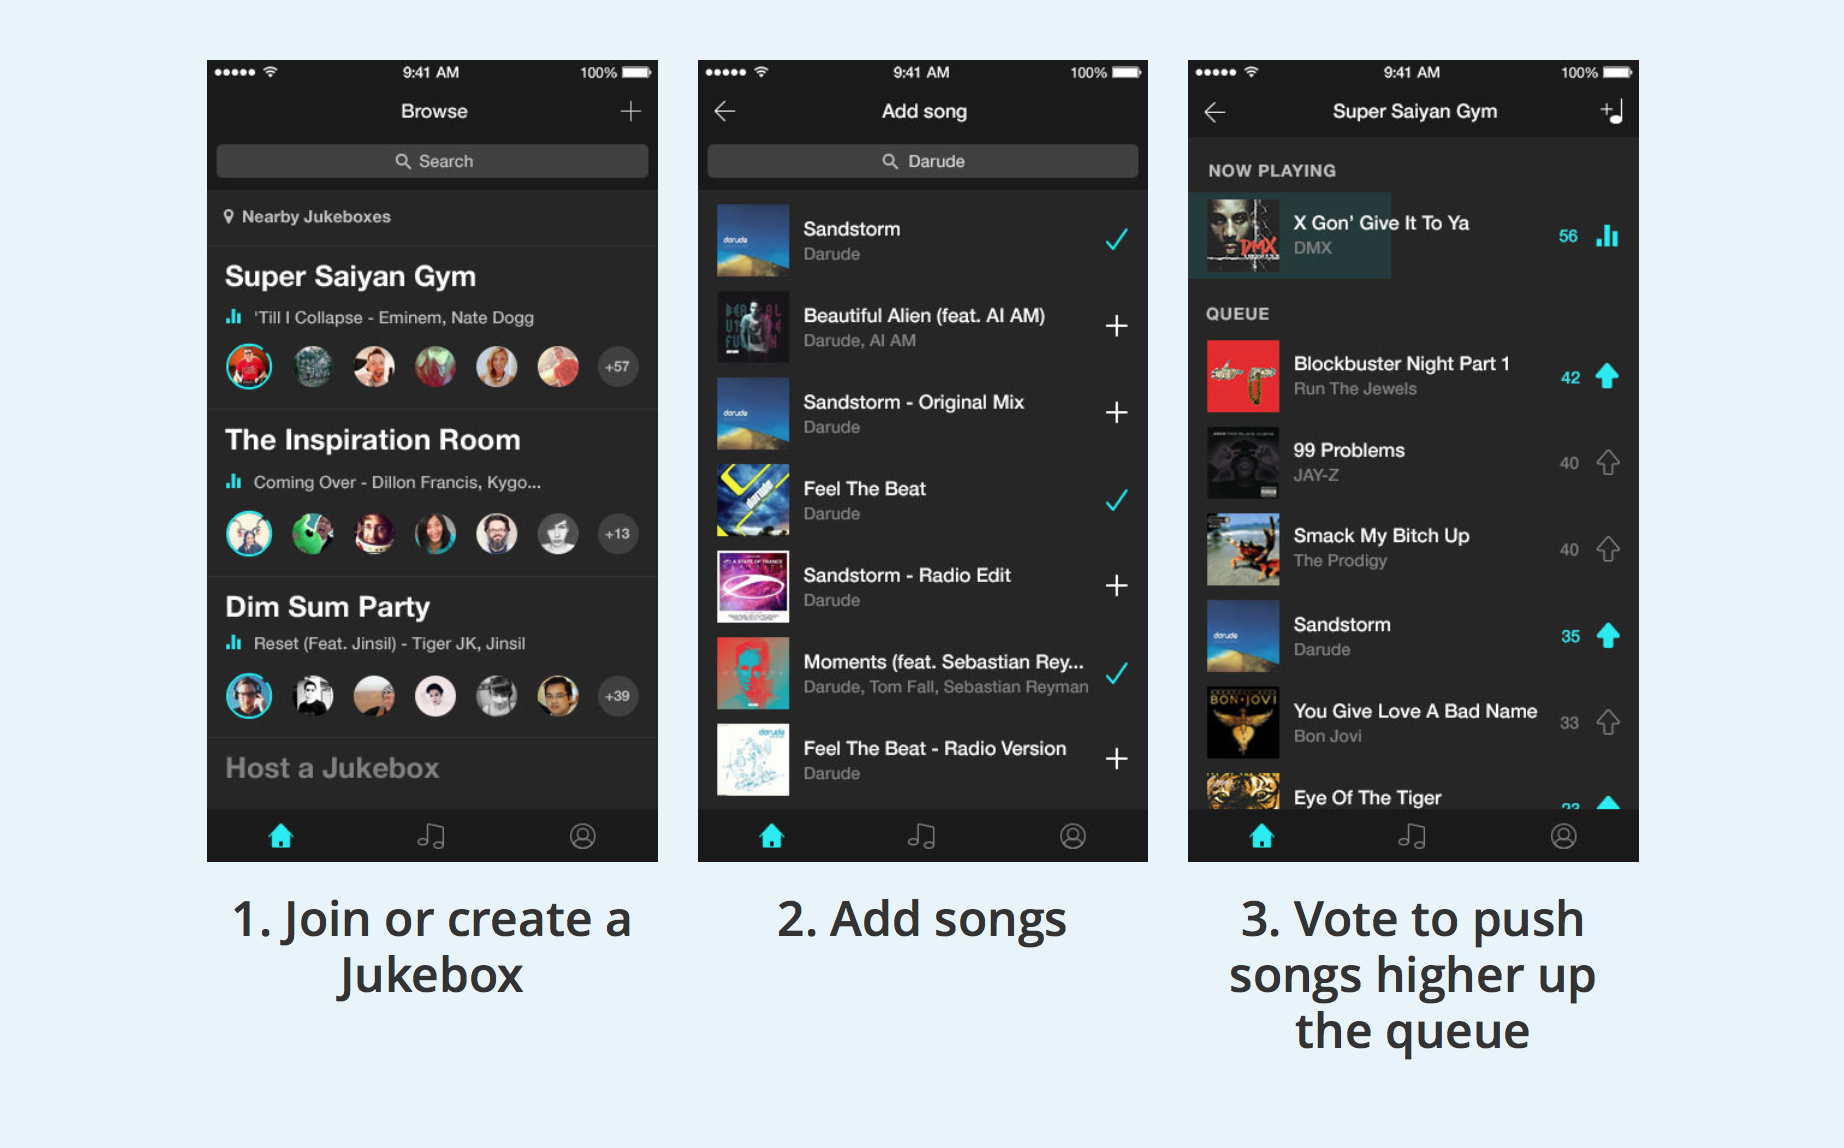1844x1148 pixels.
Task: Tap home icon on Super Saiyan Gym screen
Action: pyautogui.click(x=1262, y=836)
